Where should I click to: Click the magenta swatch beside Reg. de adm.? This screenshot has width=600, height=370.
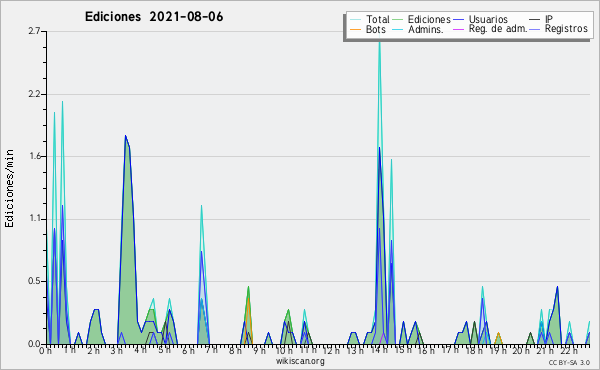pyautogui.click(x=458, y=29)
